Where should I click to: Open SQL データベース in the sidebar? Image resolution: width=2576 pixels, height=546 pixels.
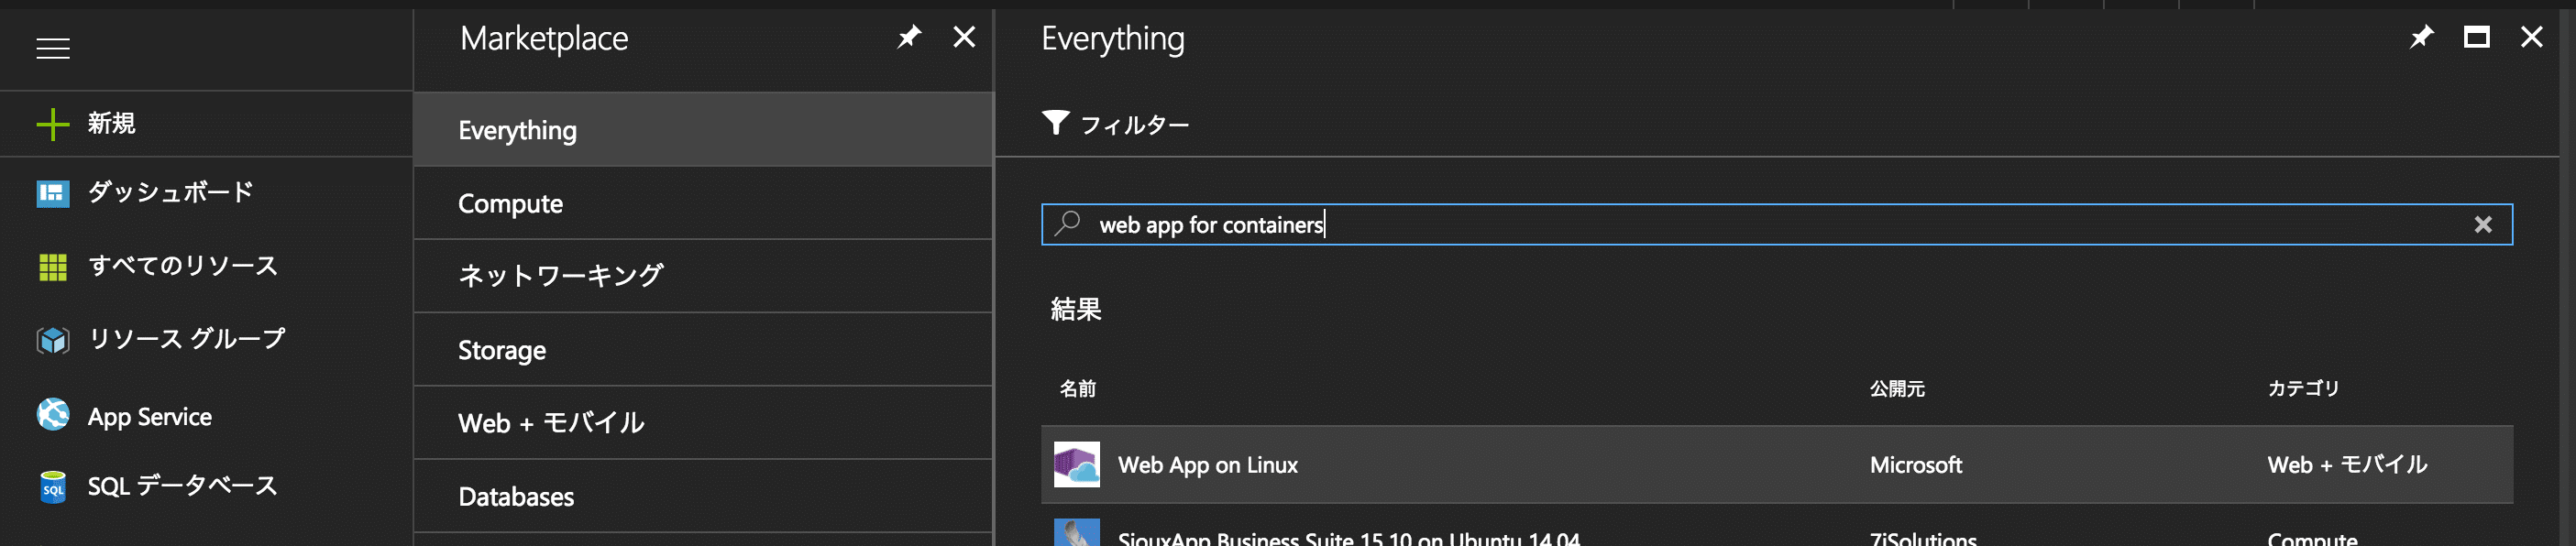[206, 487]
